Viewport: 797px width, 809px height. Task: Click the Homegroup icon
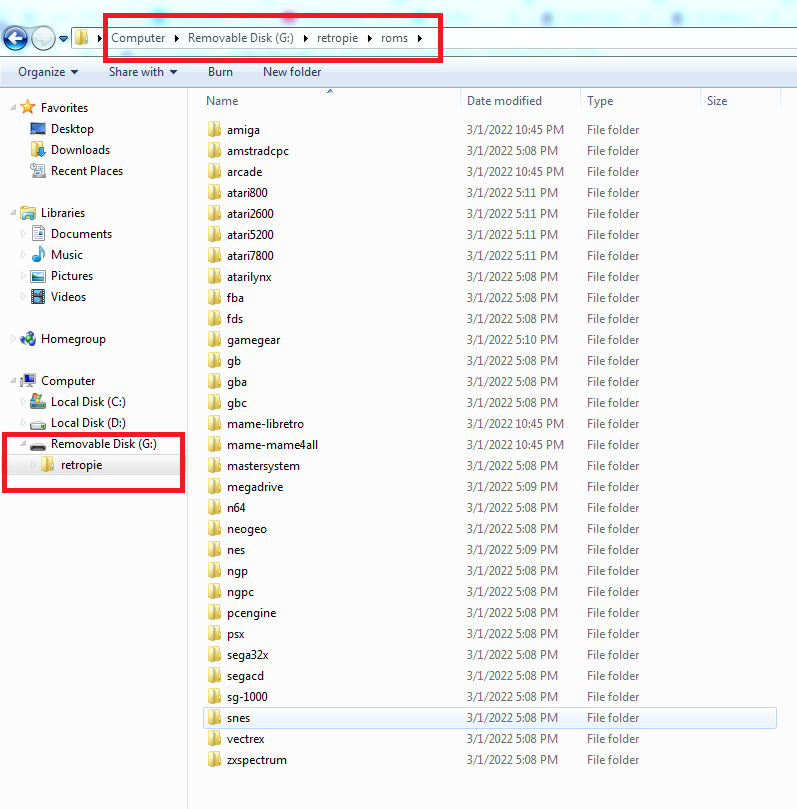[x=27, y=339]
